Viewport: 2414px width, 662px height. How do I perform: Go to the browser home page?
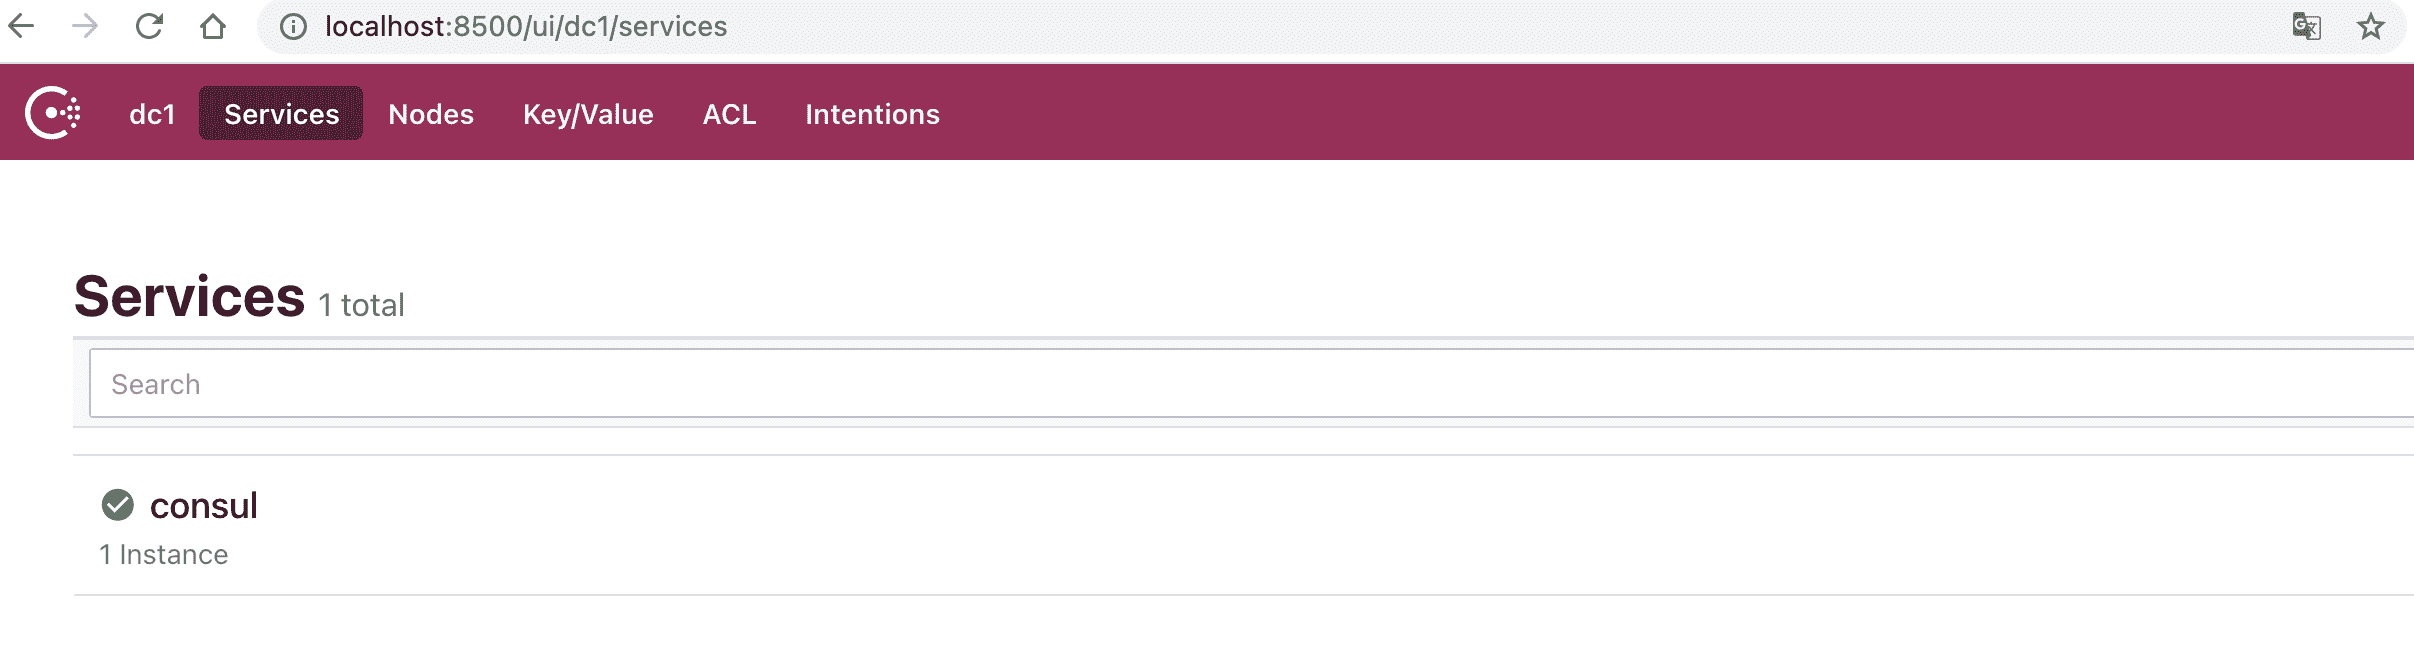[212, 27]
